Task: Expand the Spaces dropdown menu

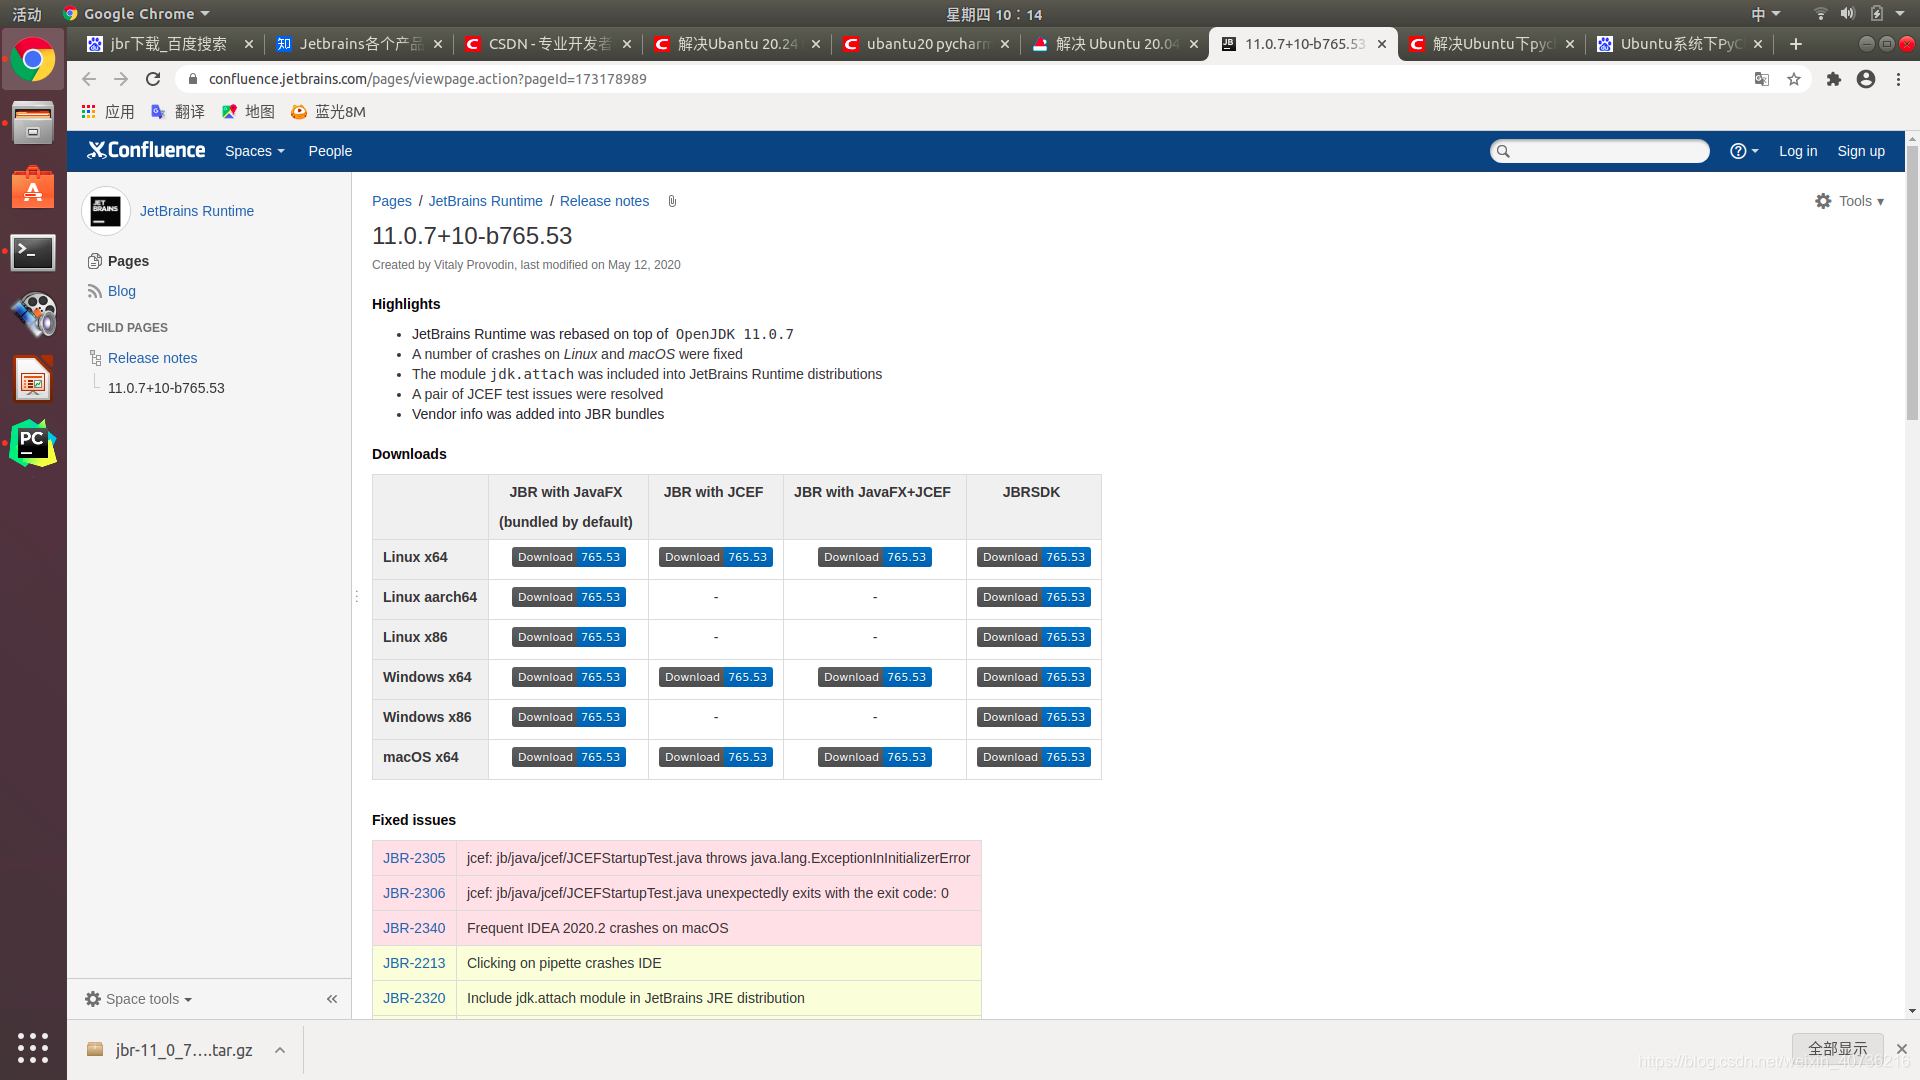Action: pos(255,151)
